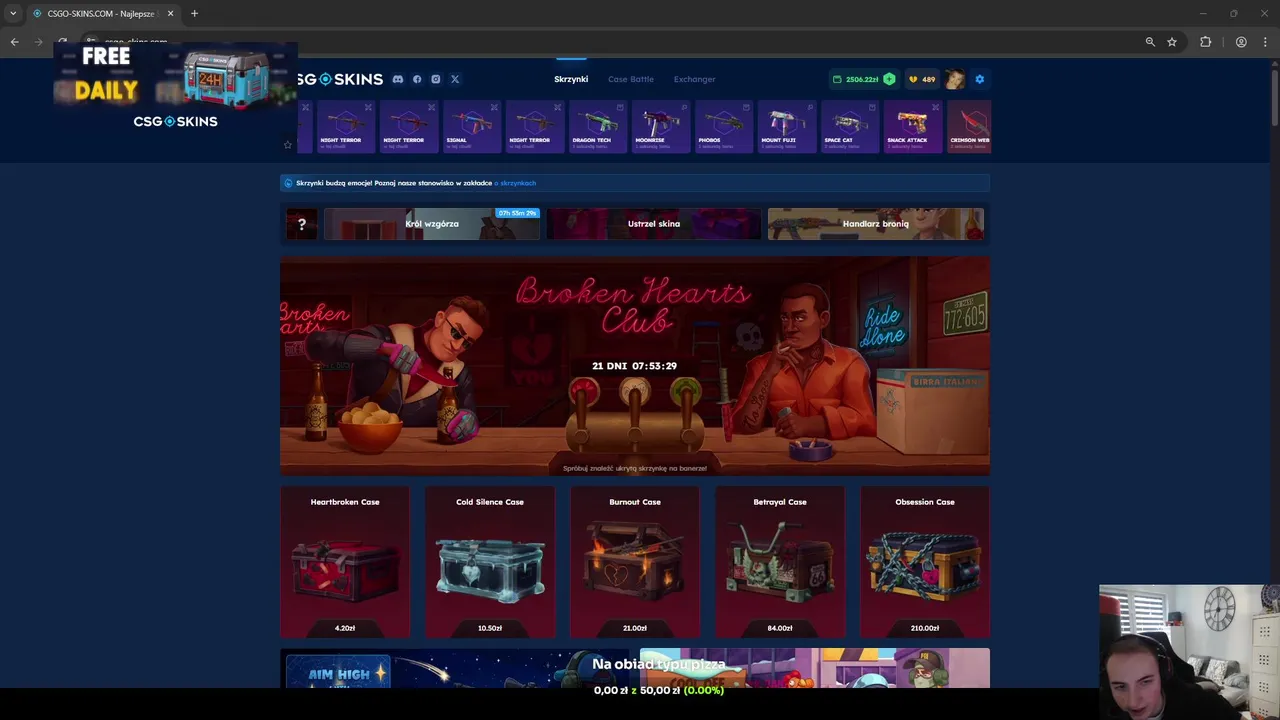The width and height of the screenshot is (1280, 720).
Task: Open the Król wzgórza game mode
Action: tap(432, 224)
